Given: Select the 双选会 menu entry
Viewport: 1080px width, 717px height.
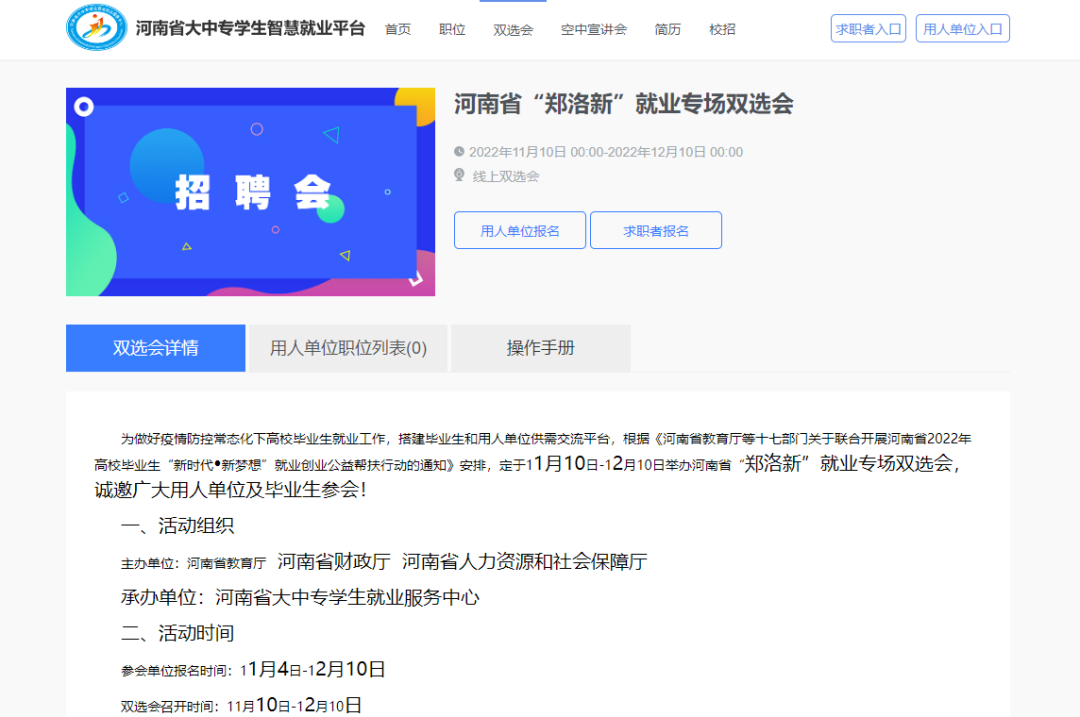Looking at the screenshot, I should pos(513,29).
